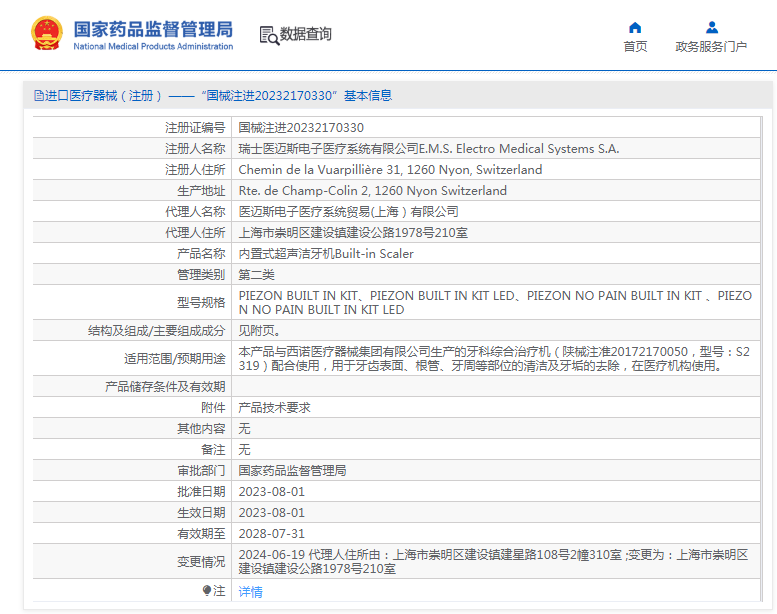
Task: Select 见附页。 structure value
Action: [259, 331]
